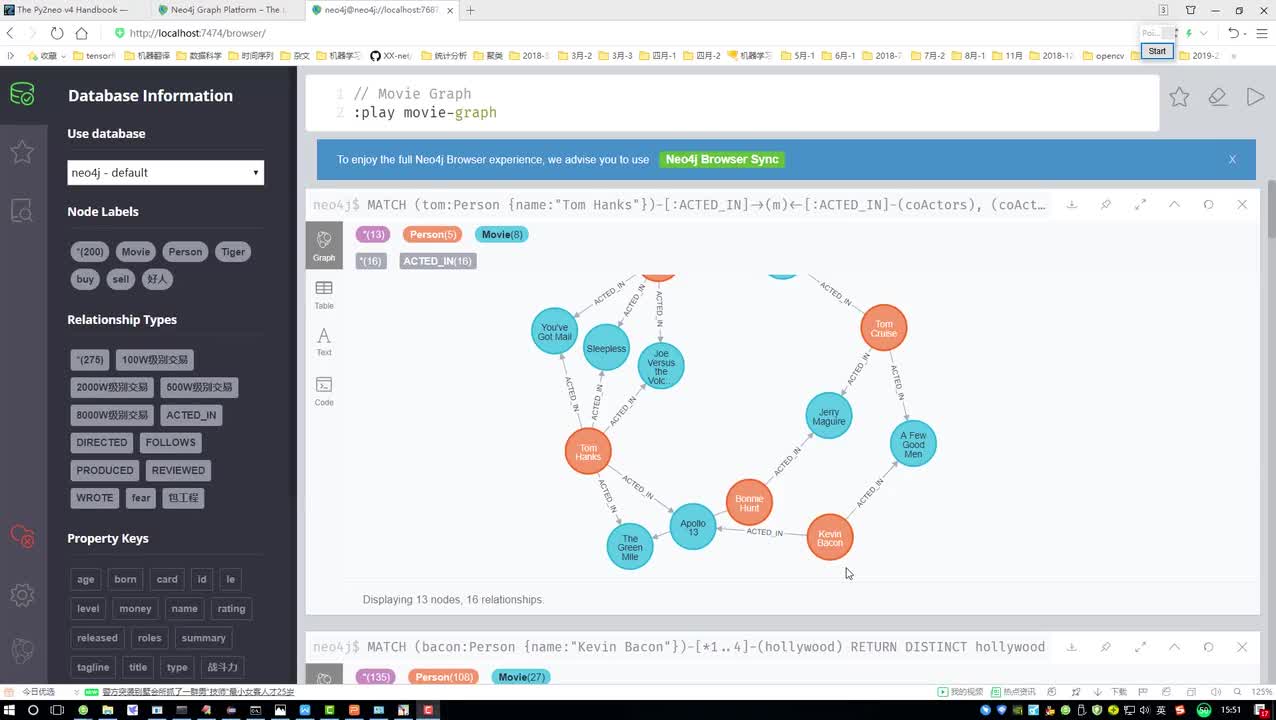The height and width of the screenshot is (720, 1276).
Task: Click the ACTED_IN(16) relationship chip
Action: pyautogui.click(x=438, y=261)
